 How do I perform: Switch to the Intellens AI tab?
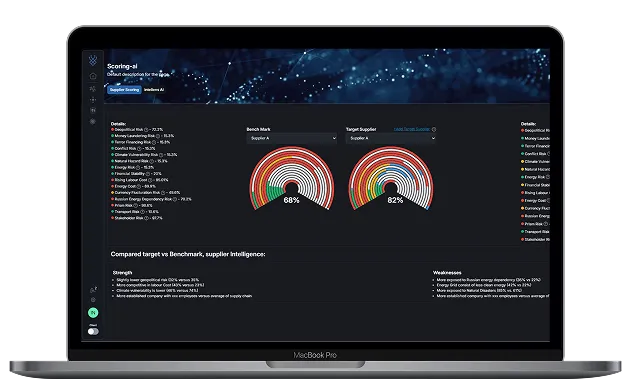(154, 90)
